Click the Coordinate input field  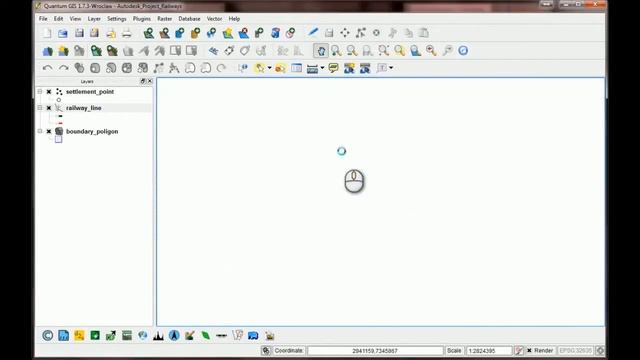375,351
